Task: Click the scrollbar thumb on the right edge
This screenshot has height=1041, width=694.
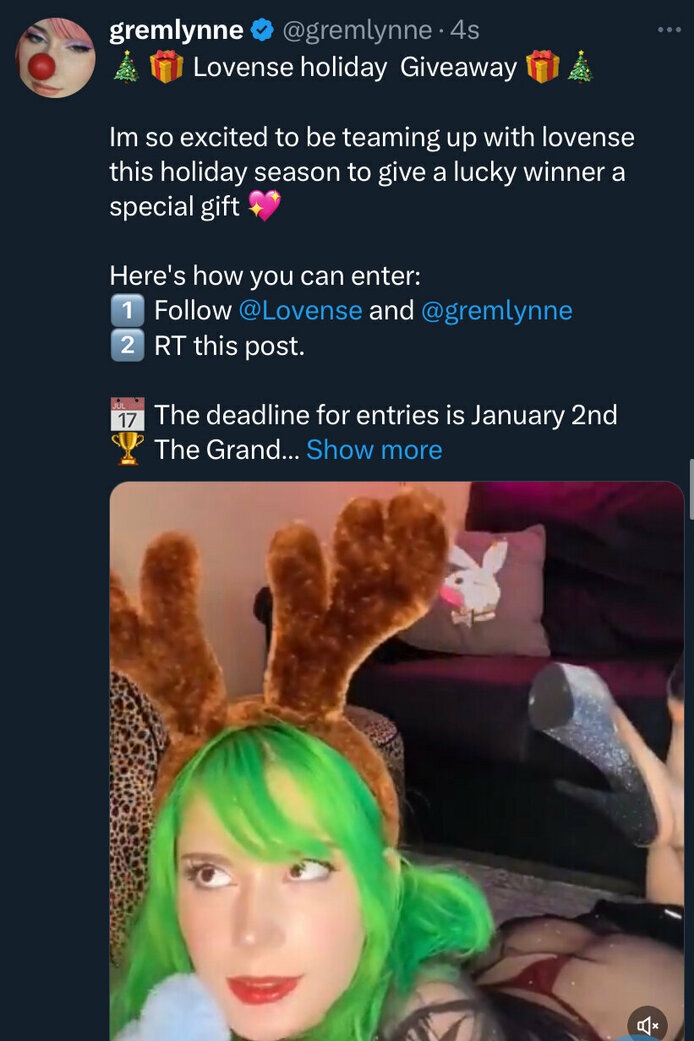Action: (690, 490)
